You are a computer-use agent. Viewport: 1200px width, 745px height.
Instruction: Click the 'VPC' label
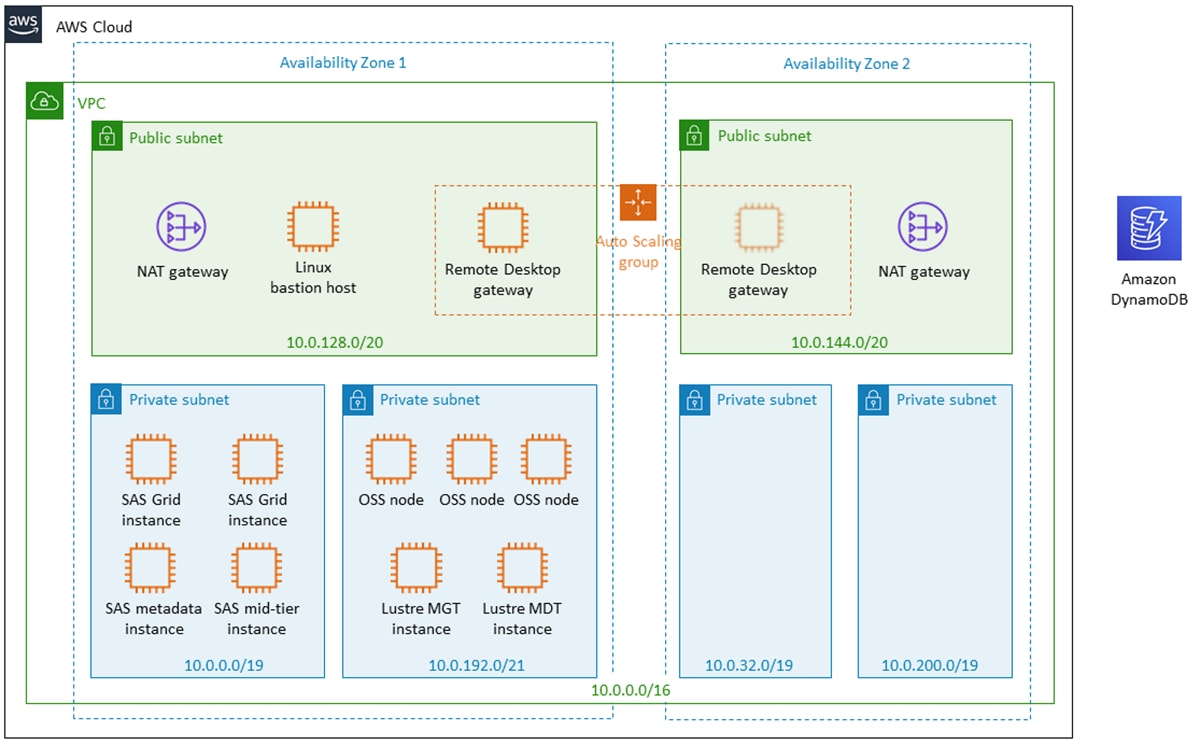91,103
